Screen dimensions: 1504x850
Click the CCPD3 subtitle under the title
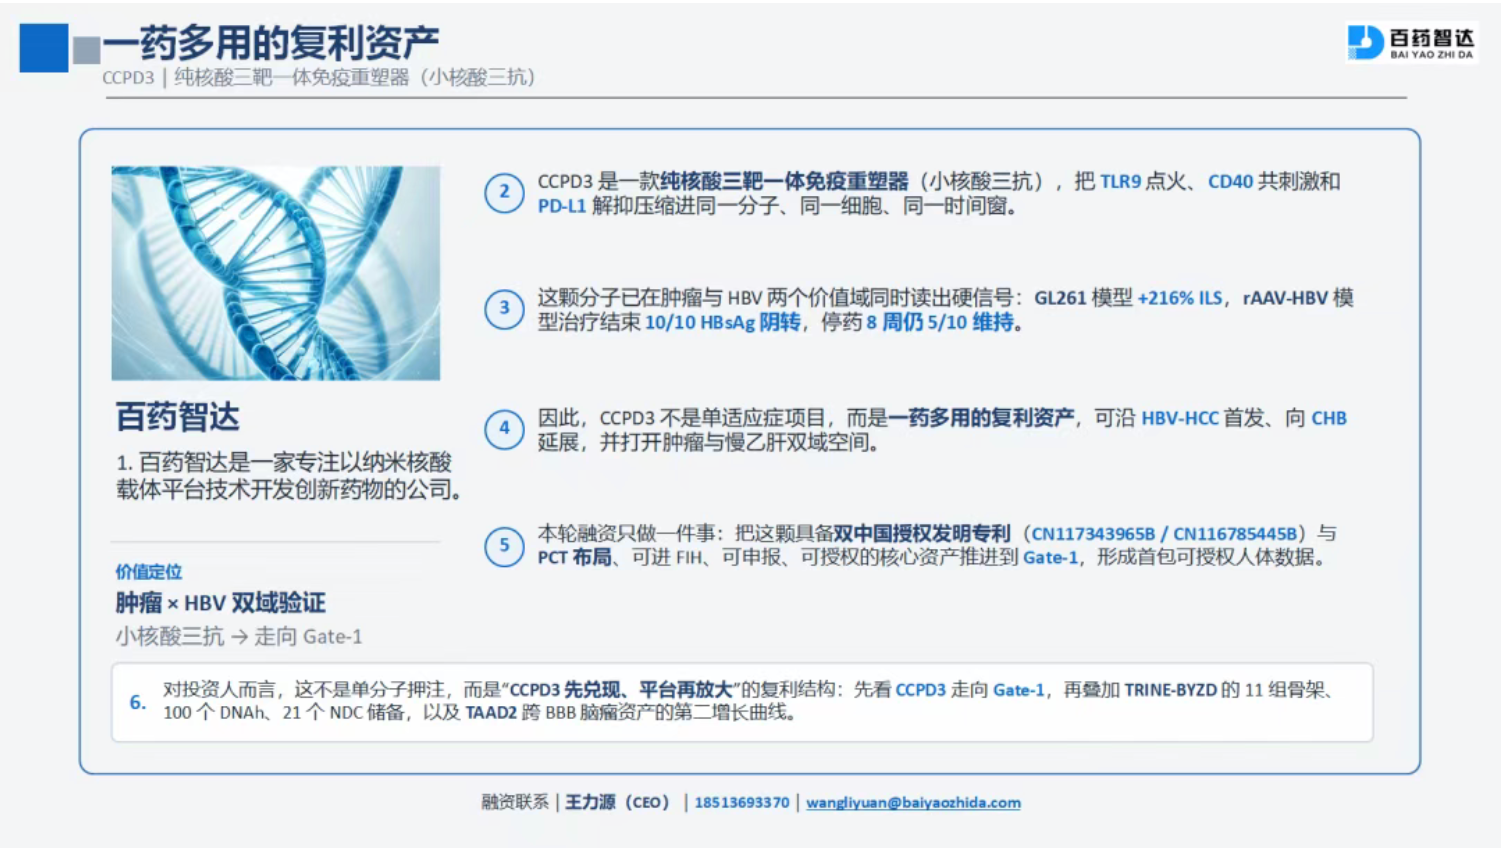click(318, 78)
